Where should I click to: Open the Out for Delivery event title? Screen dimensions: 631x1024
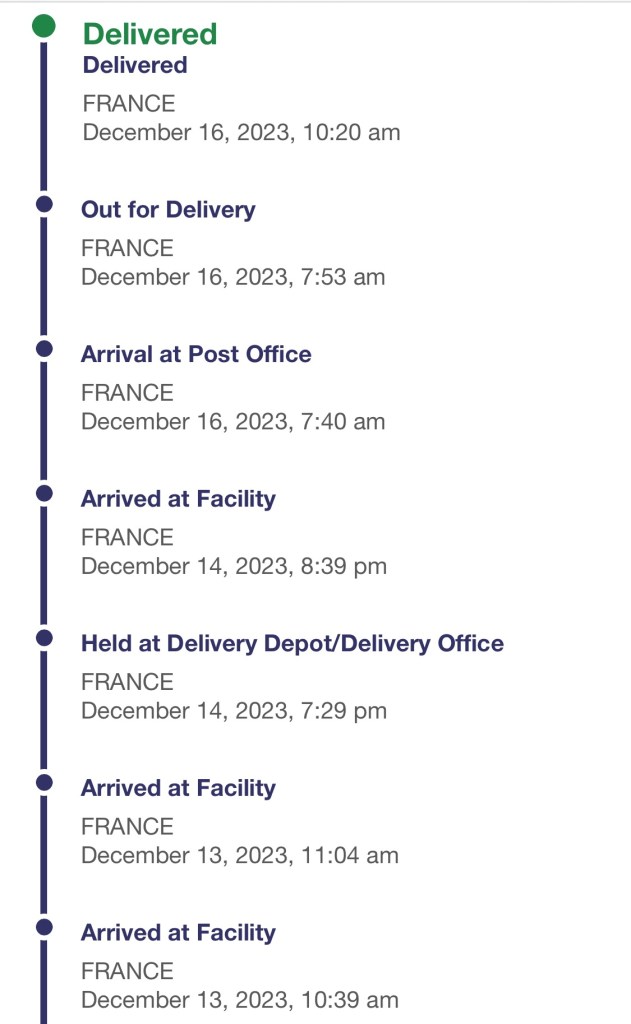pyautogui.click(x=168, y=210)
